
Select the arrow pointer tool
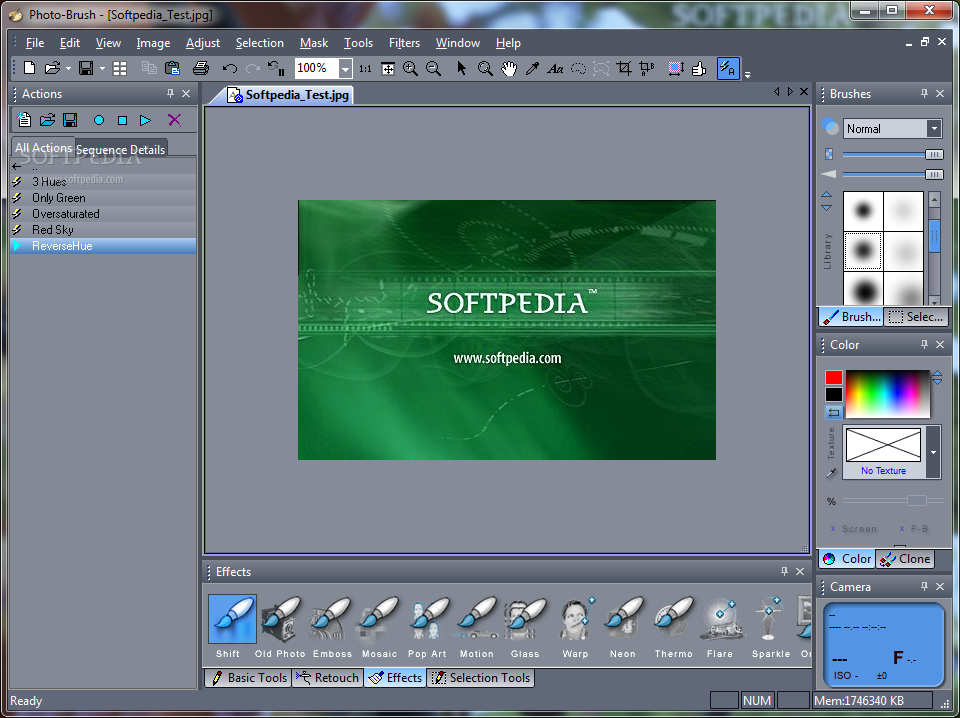click(x=462, y=68)
